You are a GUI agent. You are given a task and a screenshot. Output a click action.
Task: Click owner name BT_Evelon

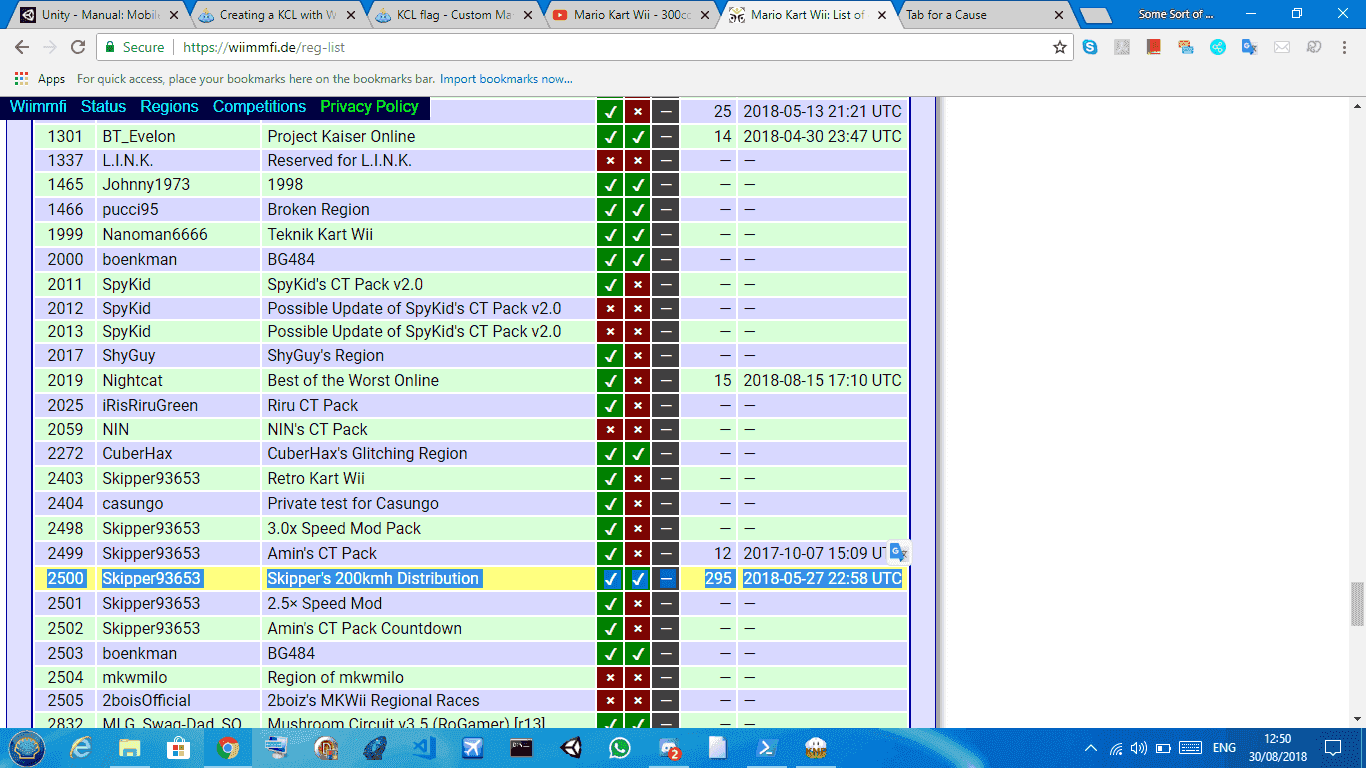point(139,136)
